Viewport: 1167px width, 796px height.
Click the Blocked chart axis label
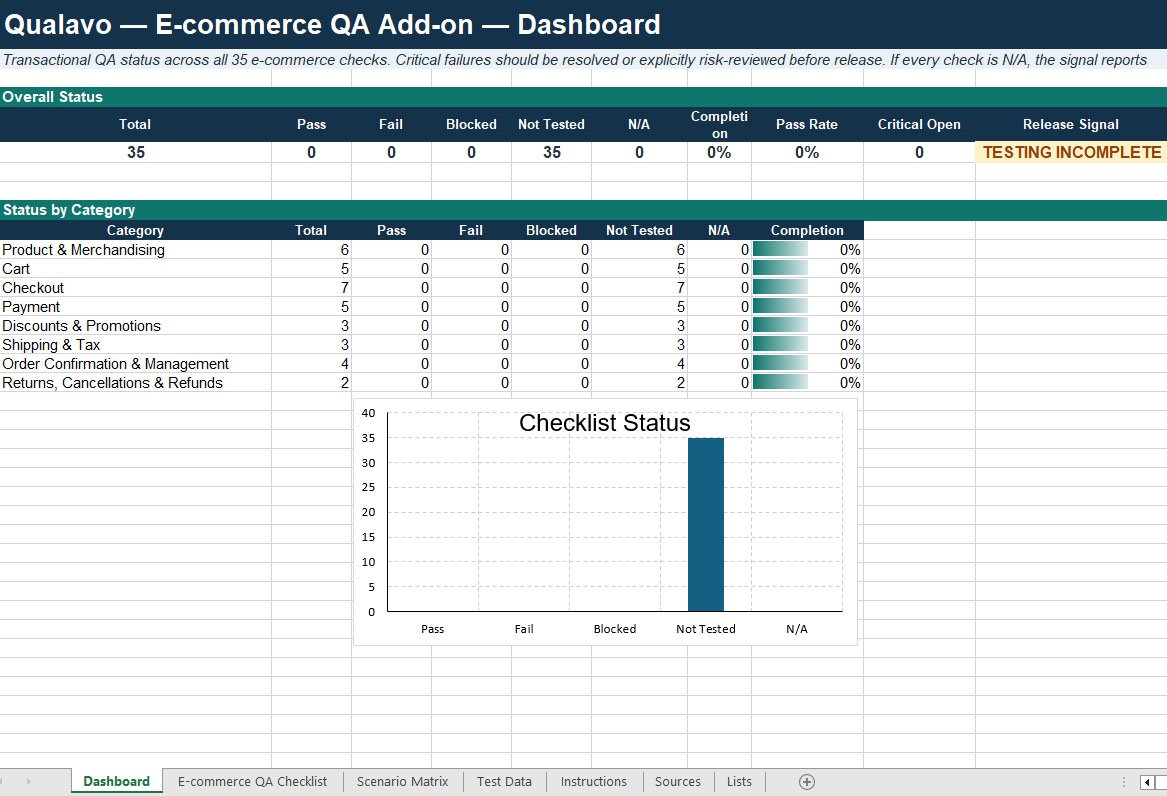coord(615,629)
